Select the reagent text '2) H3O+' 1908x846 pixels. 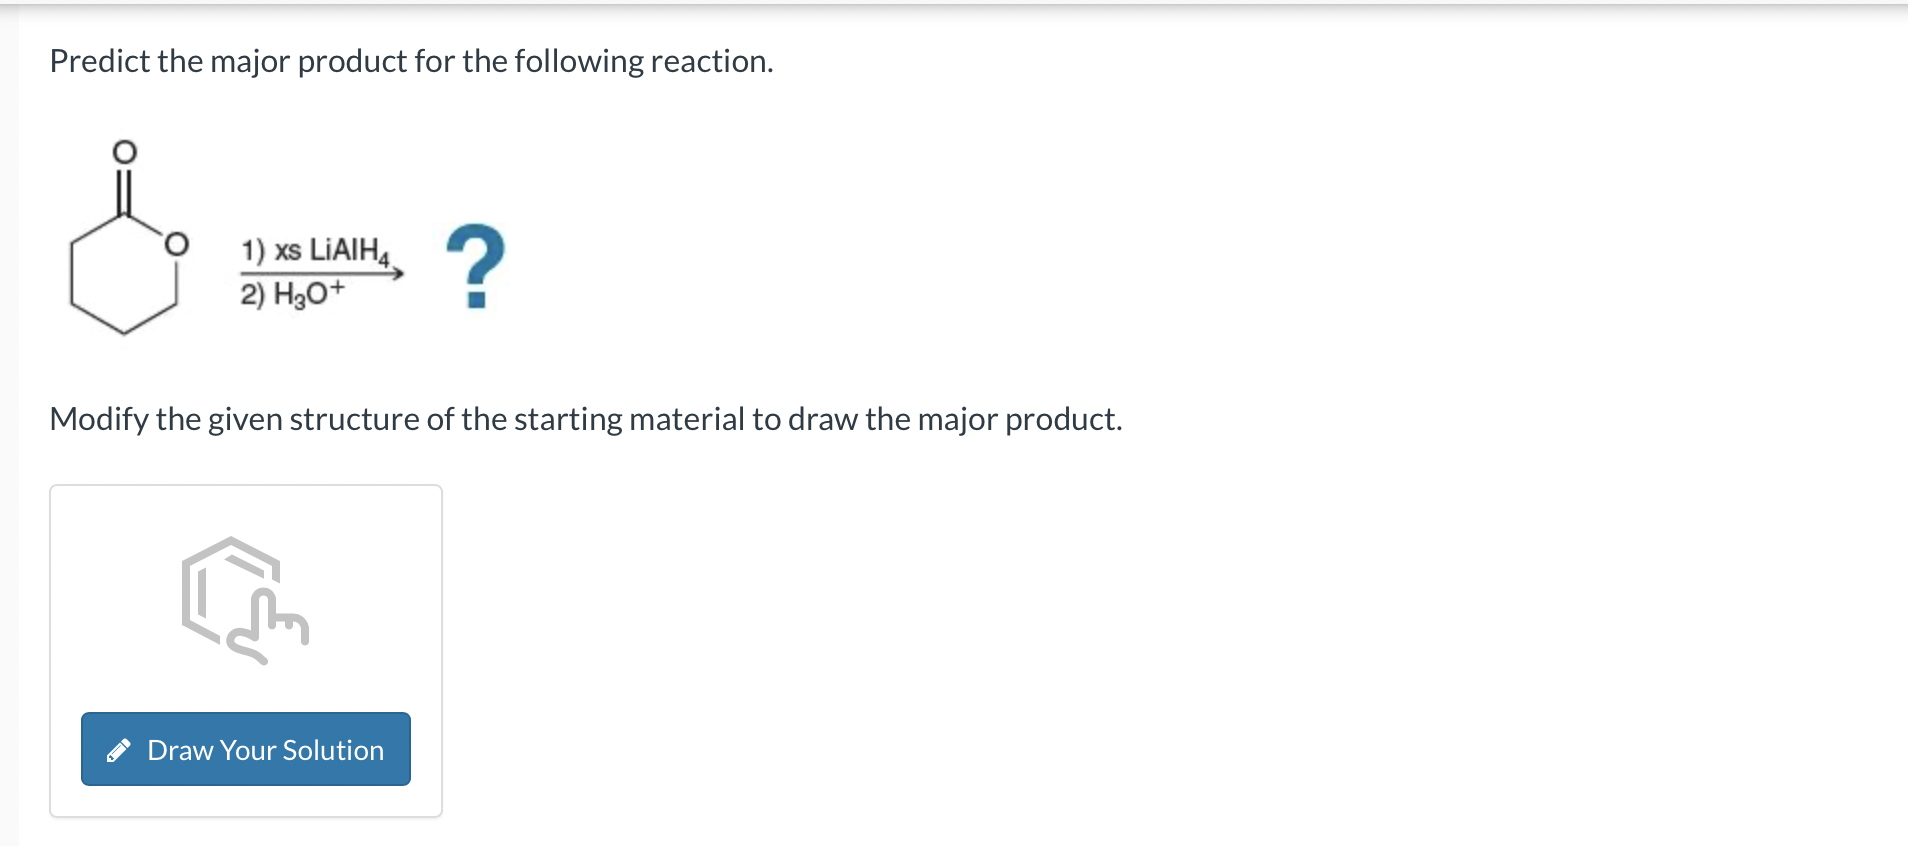291,294
